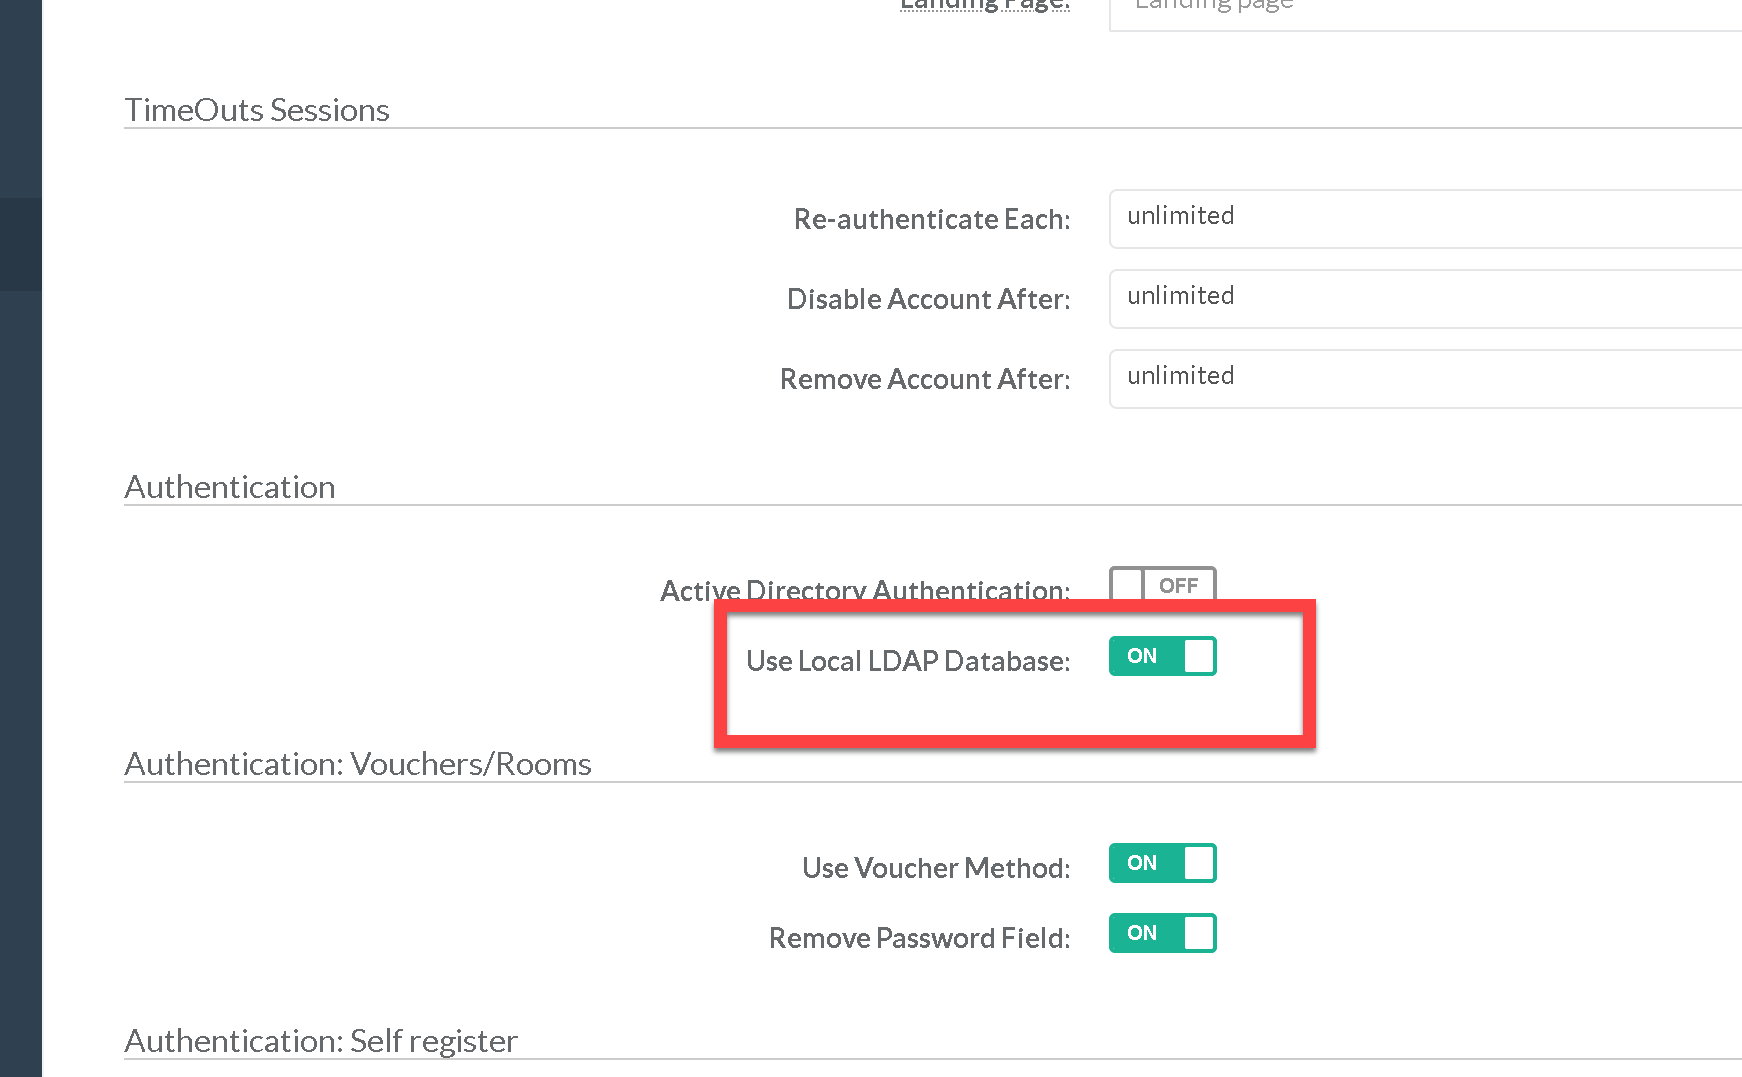Click the TimeOuts Sessions section heading

(x=257, y=110)
